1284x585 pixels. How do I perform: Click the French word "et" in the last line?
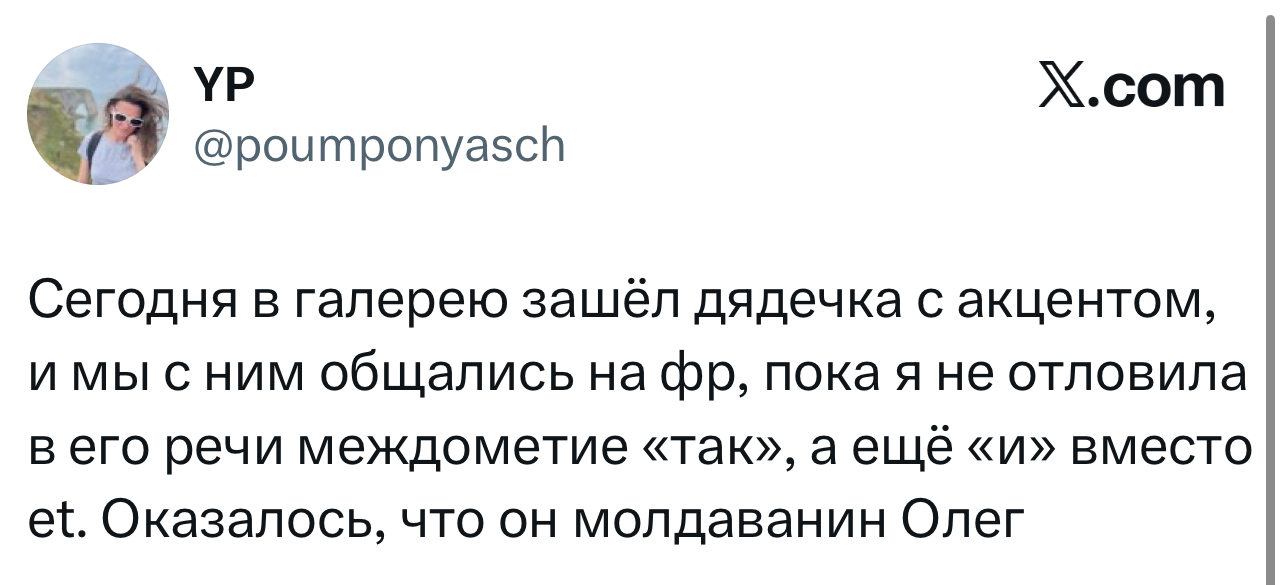[x=54, y=520]
